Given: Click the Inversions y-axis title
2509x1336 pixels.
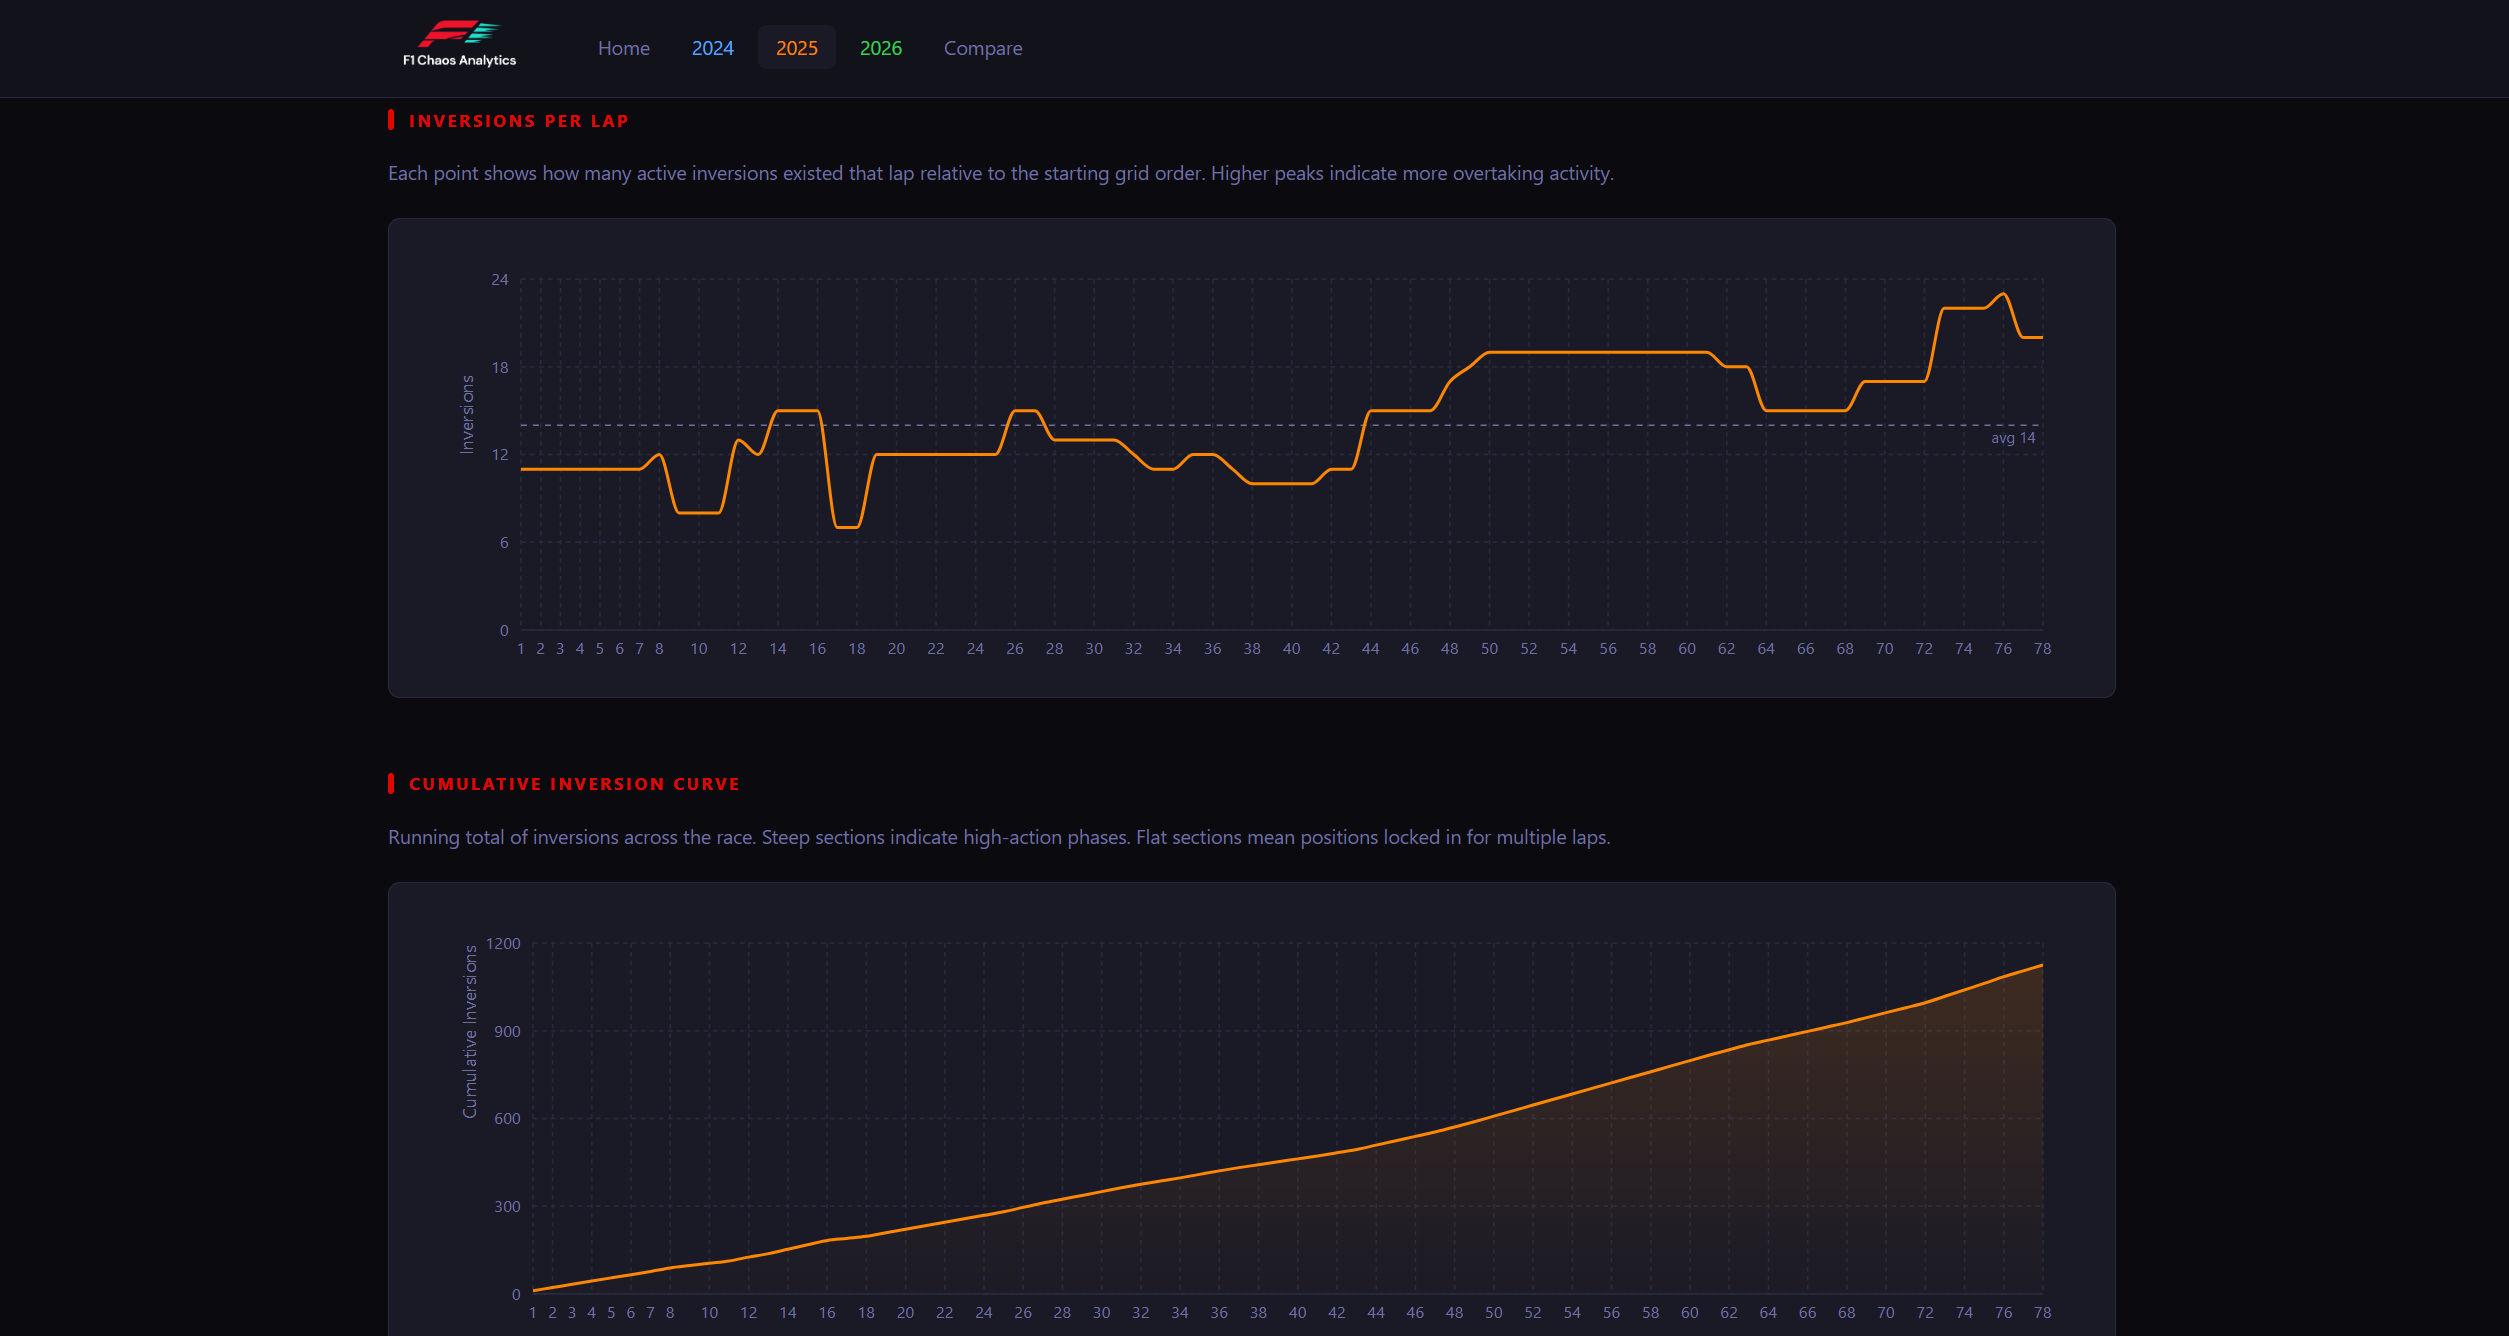Looking at the screenshot, I should 467,414.
